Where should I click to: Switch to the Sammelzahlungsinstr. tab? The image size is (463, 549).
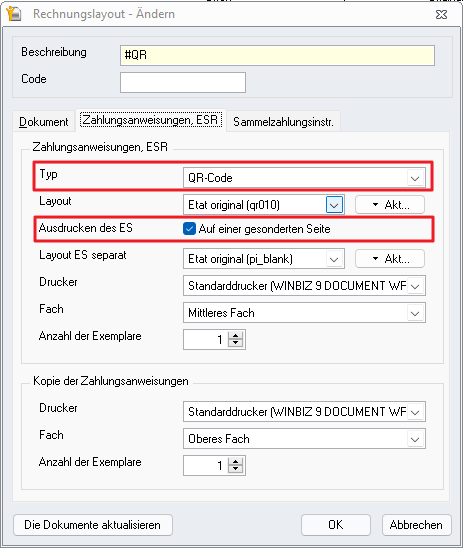point(283,121)
